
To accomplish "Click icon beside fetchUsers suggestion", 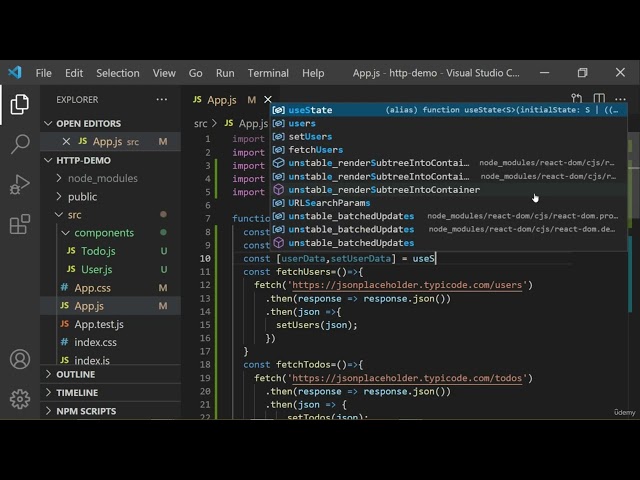I will point(278,150).
